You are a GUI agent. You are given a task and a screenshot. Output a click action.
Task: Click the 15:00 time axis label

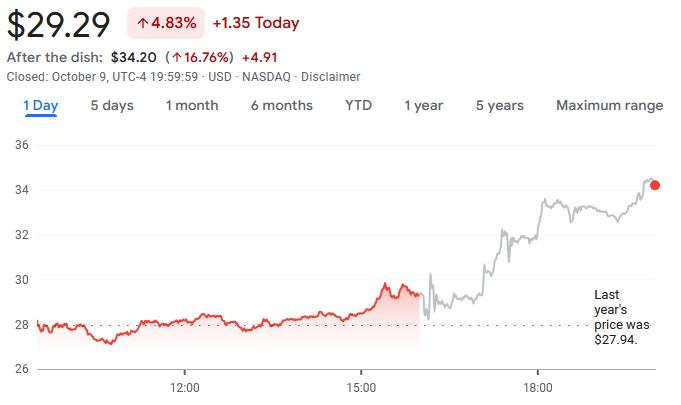(361, 387)
